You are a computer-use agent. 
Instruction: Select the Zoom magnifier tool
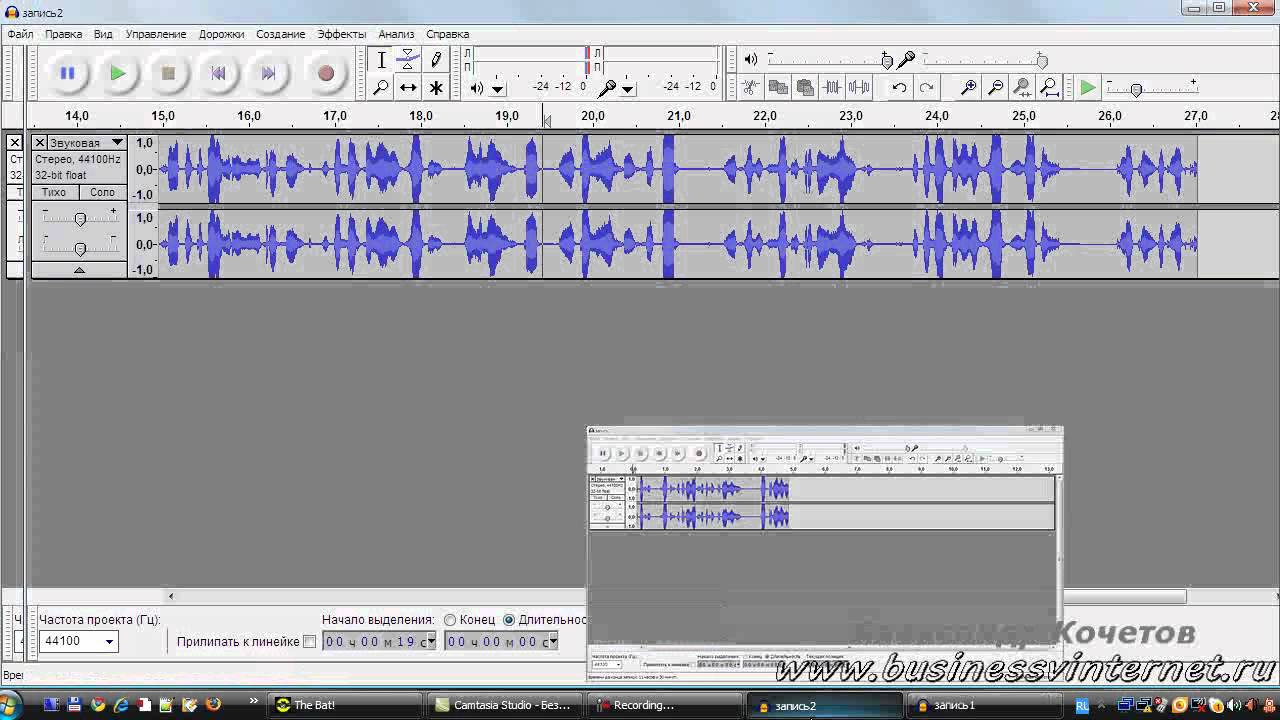click(x=381, y=88)
